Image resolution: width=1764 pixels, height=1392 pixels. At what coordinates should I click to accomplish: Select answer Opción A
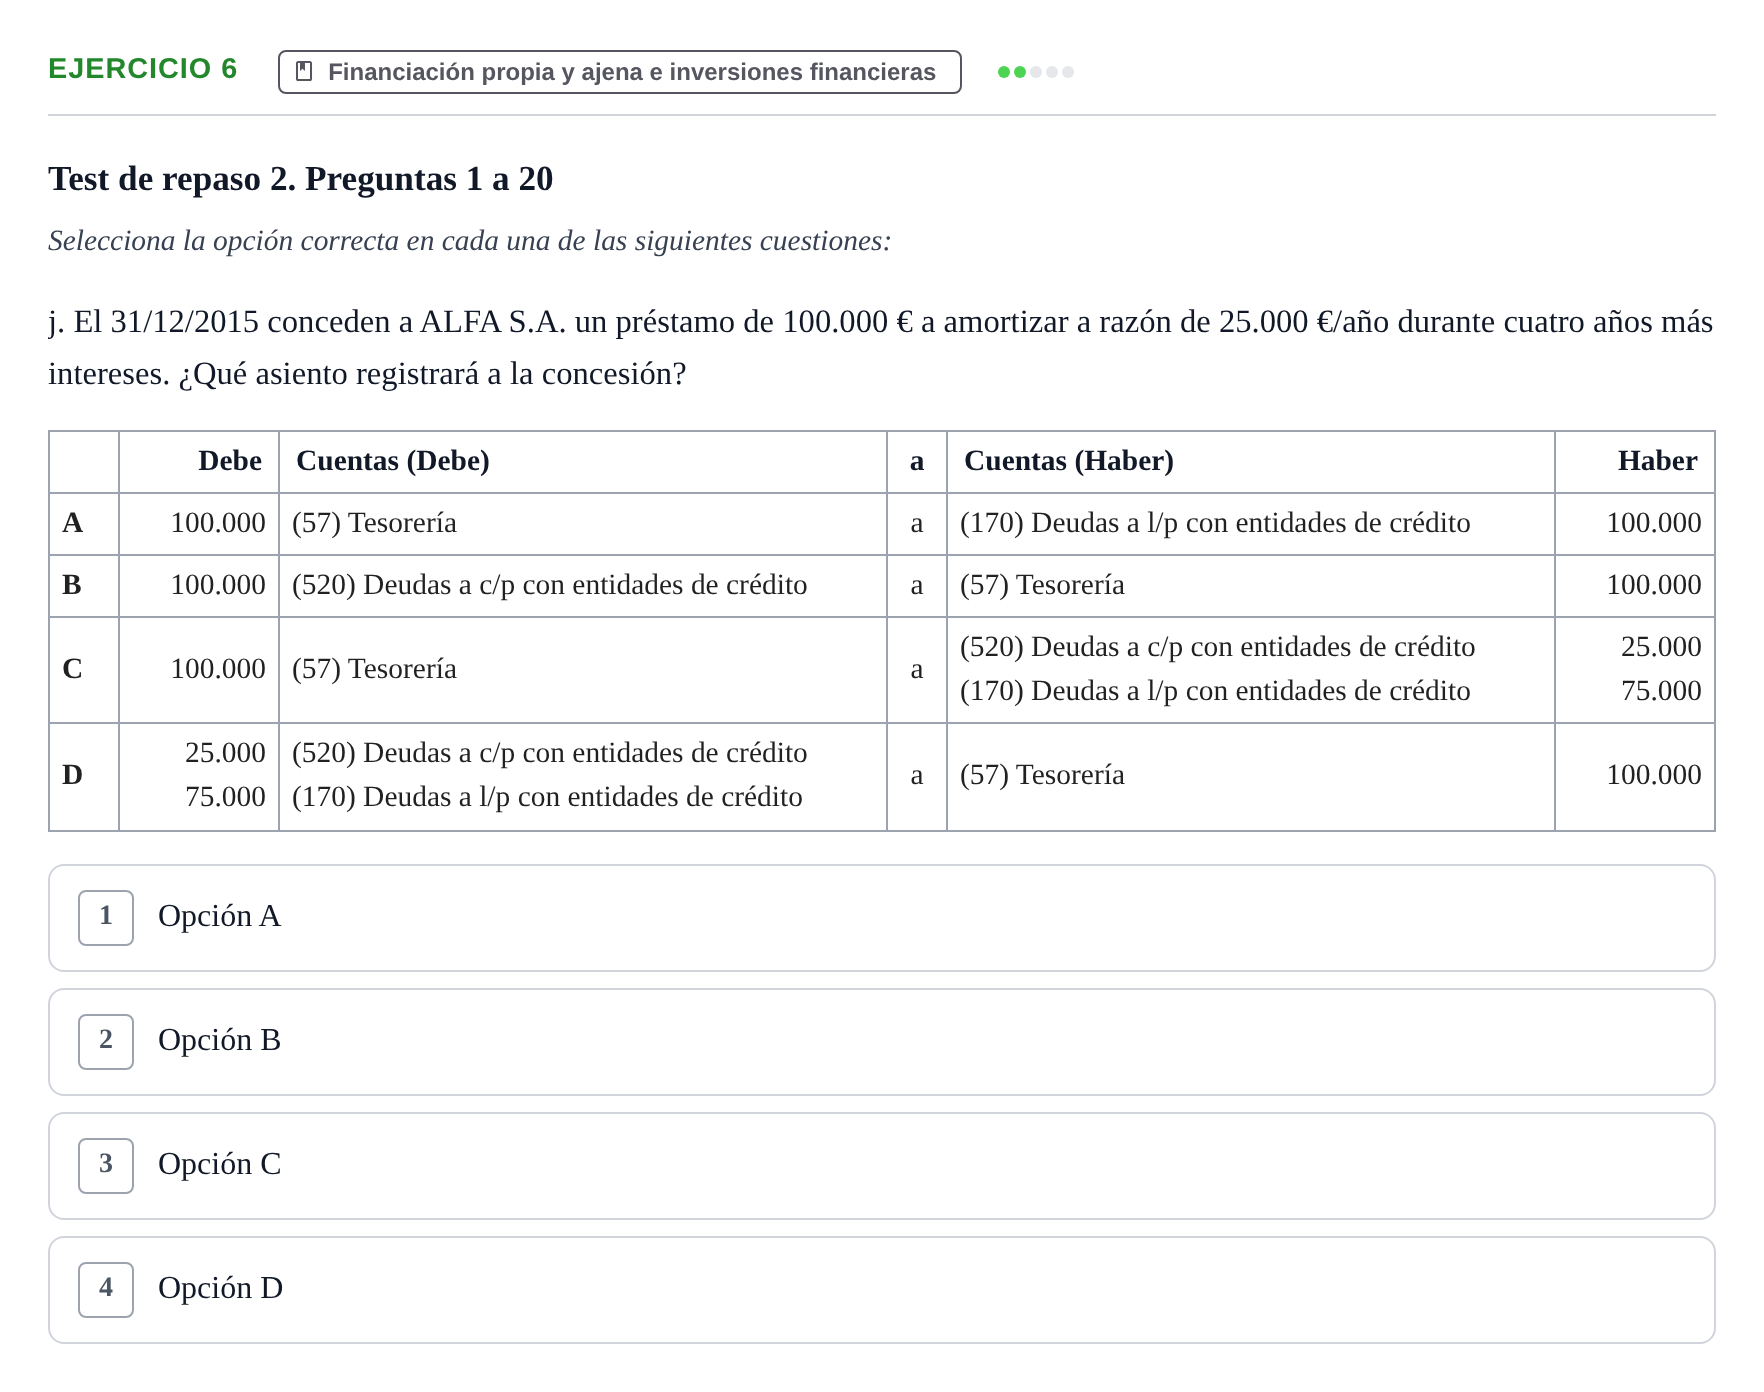point(881,918)
